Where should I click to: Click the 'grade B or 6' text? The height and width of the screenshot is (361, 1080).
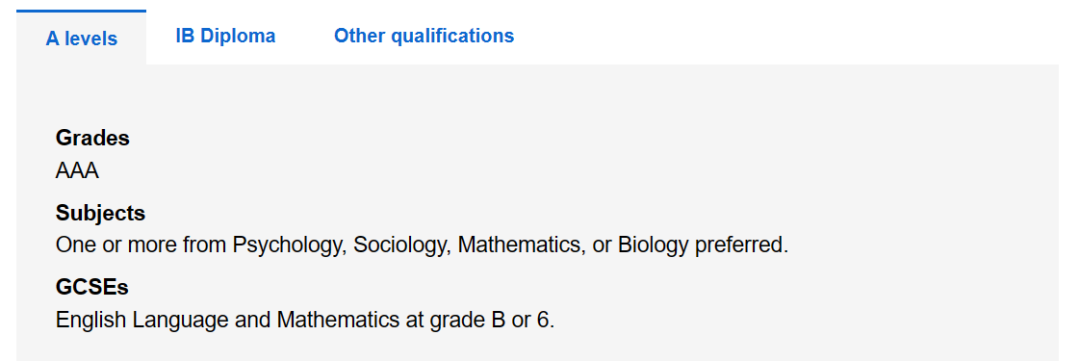point(502,320)
